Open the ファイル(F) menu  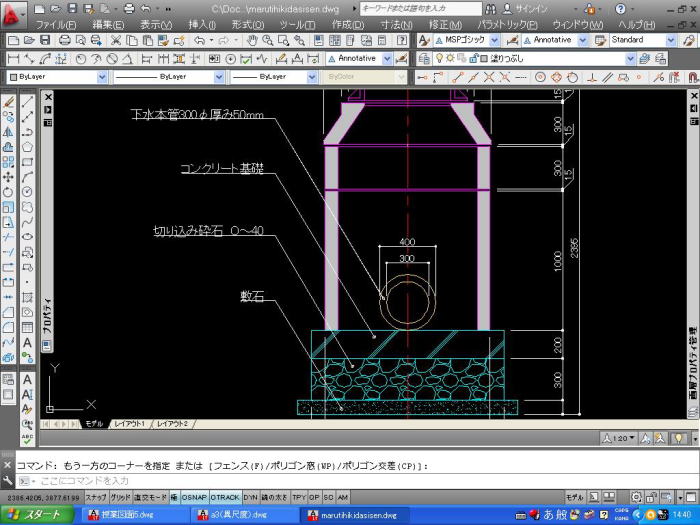56,24
